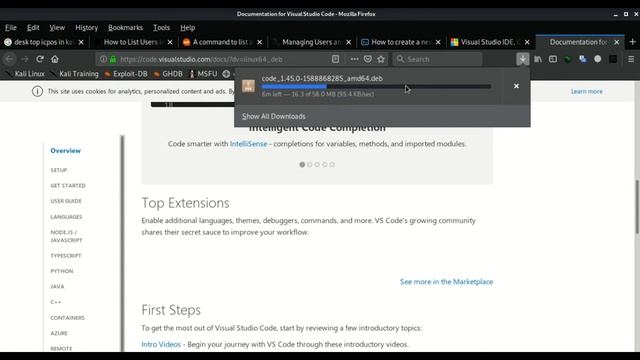The width and height of the screenshot is (640, 360).
Task: Open the Help menu
Action: click(187, 27)
